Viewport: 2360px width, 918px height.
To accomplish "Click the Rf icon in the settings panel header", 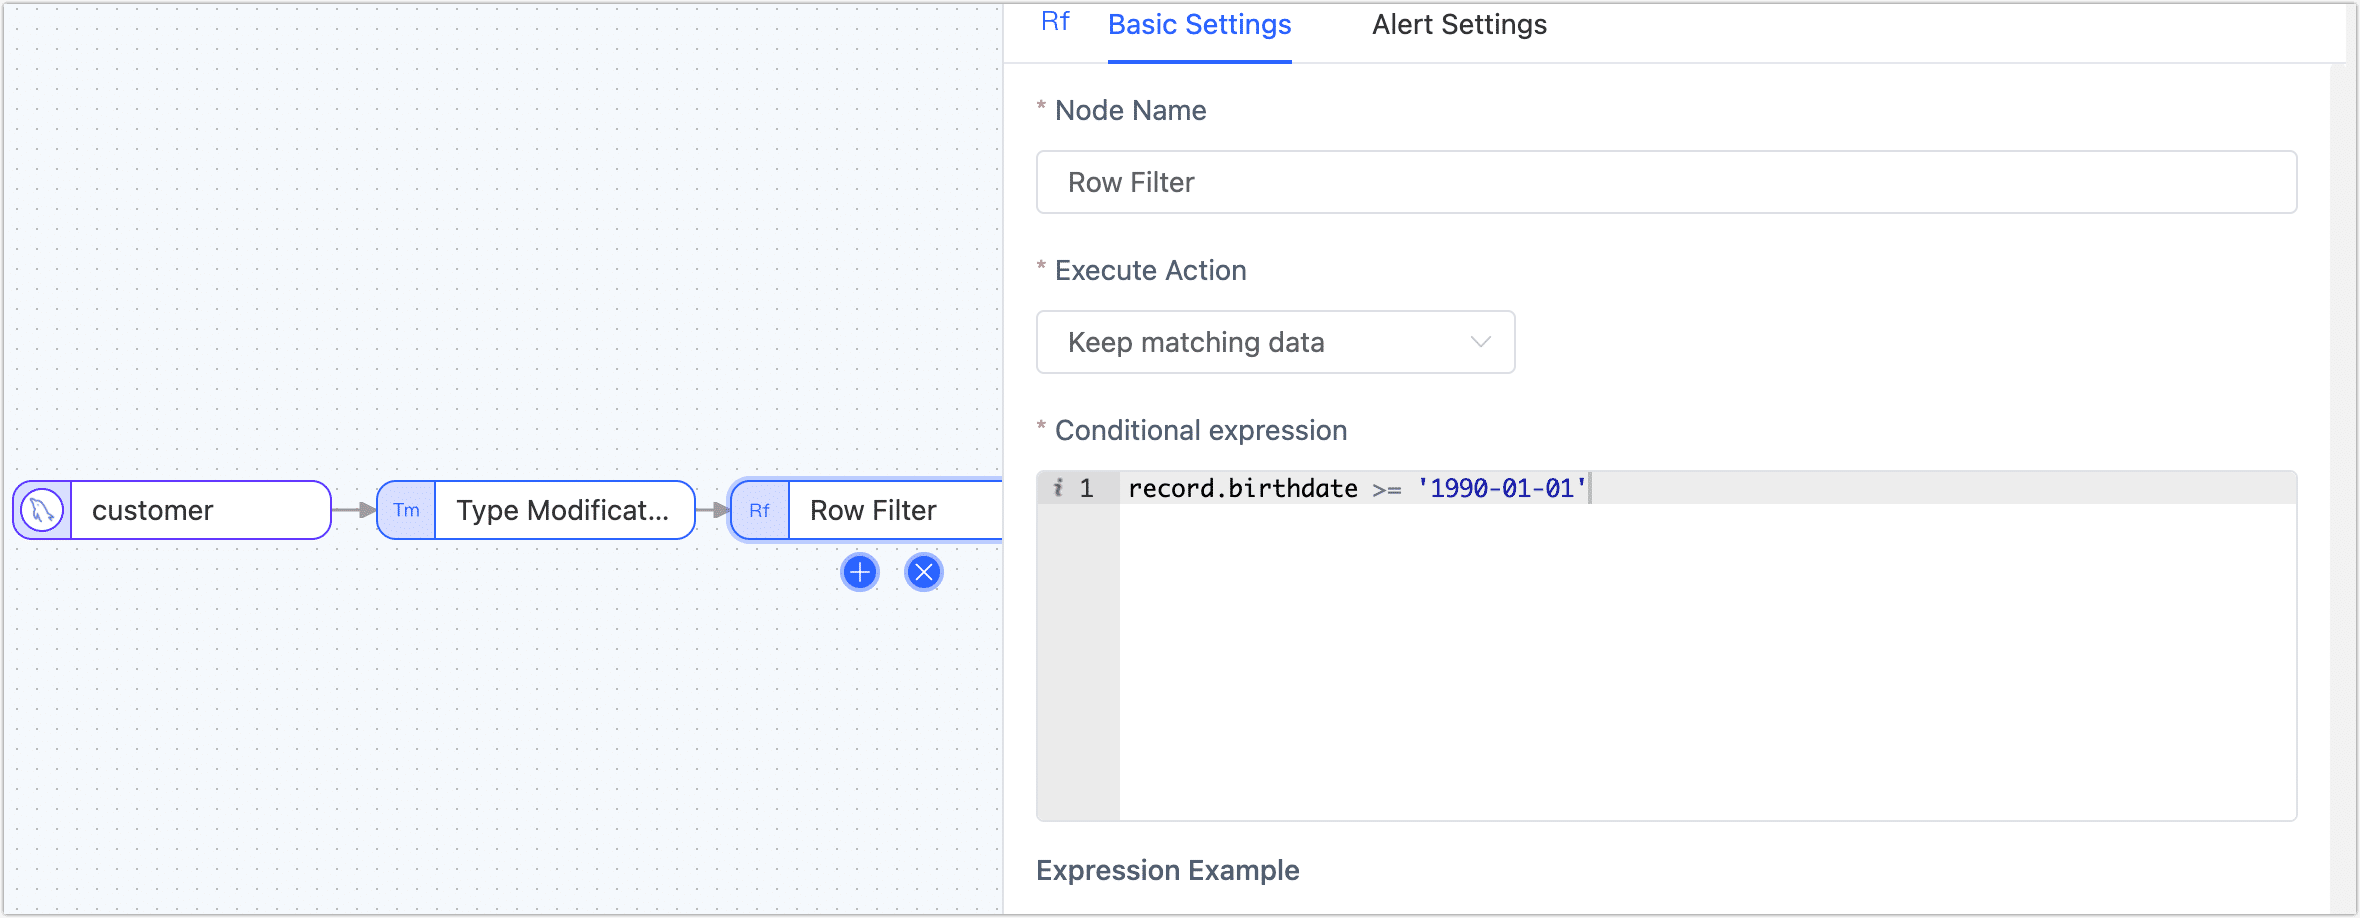I will [x=1055, y=22].
